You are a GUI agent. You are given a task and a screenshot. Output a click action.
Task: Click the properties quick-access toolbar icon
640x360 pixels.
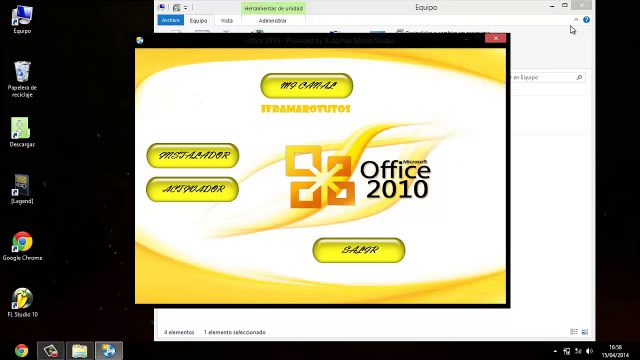(176, 7)
